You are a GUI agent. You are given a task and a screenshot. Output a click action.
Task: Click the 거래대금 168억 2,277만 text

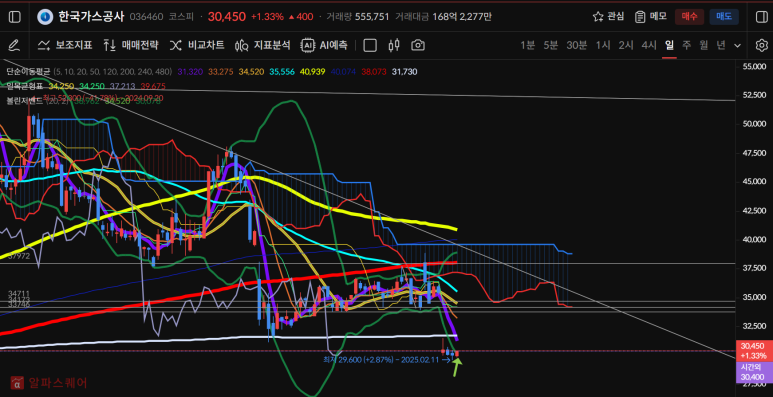pyautogui.click(x=443, y=17)
